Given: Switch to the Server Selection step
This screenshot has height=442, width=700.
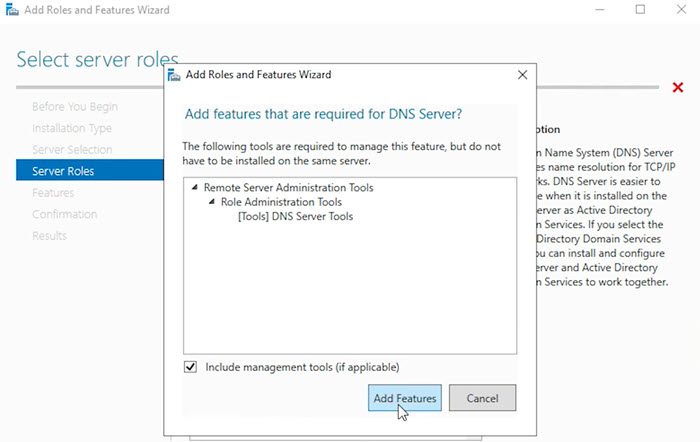Looking at the screenshot, I should pos(72,150).
